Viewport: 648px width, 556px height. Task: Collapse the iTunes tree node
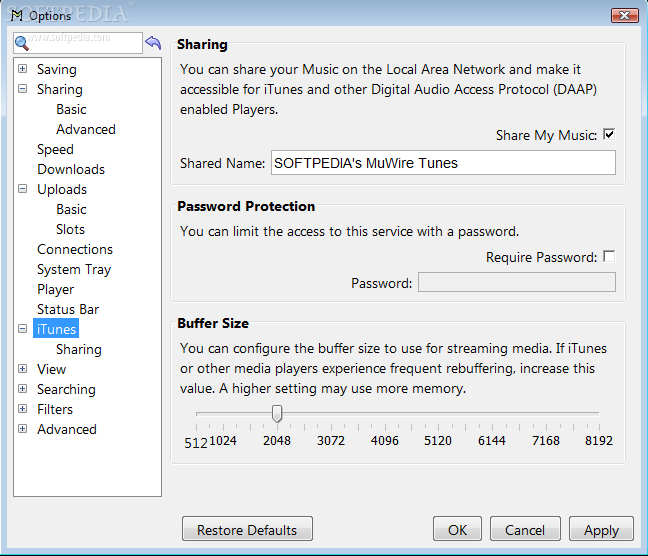click(x=23, y=329)
